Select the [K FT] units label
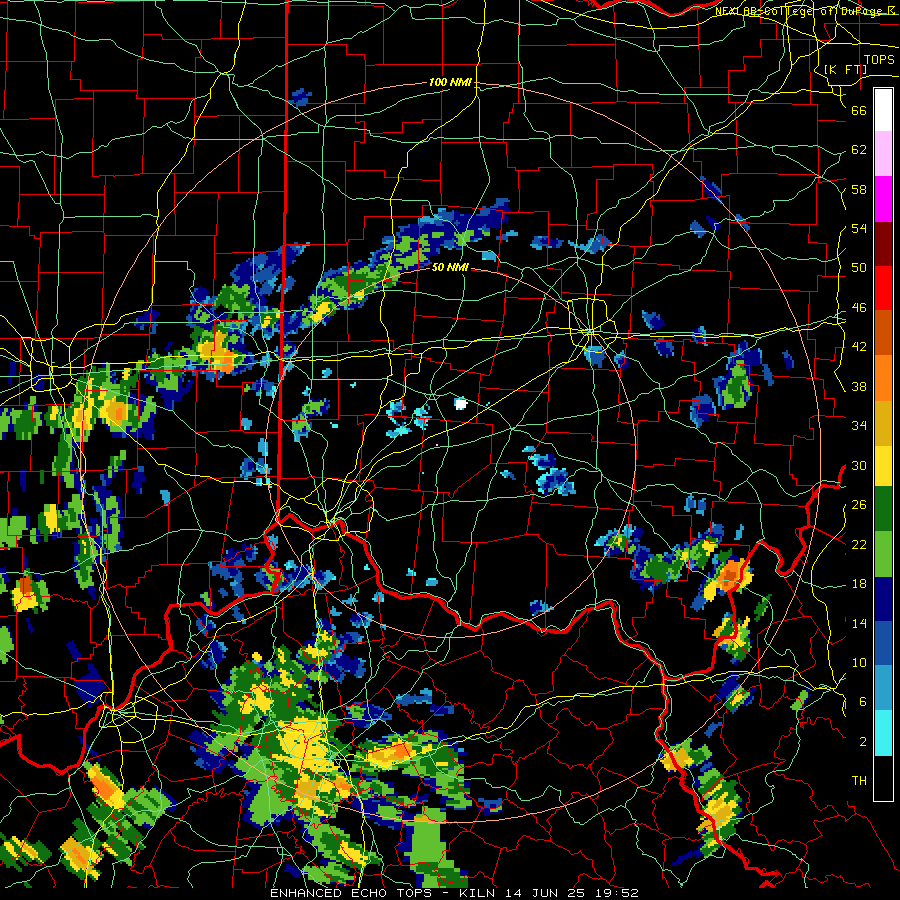Screen dimensions: 900x900 pyautogui.click(x=845, y=69)
